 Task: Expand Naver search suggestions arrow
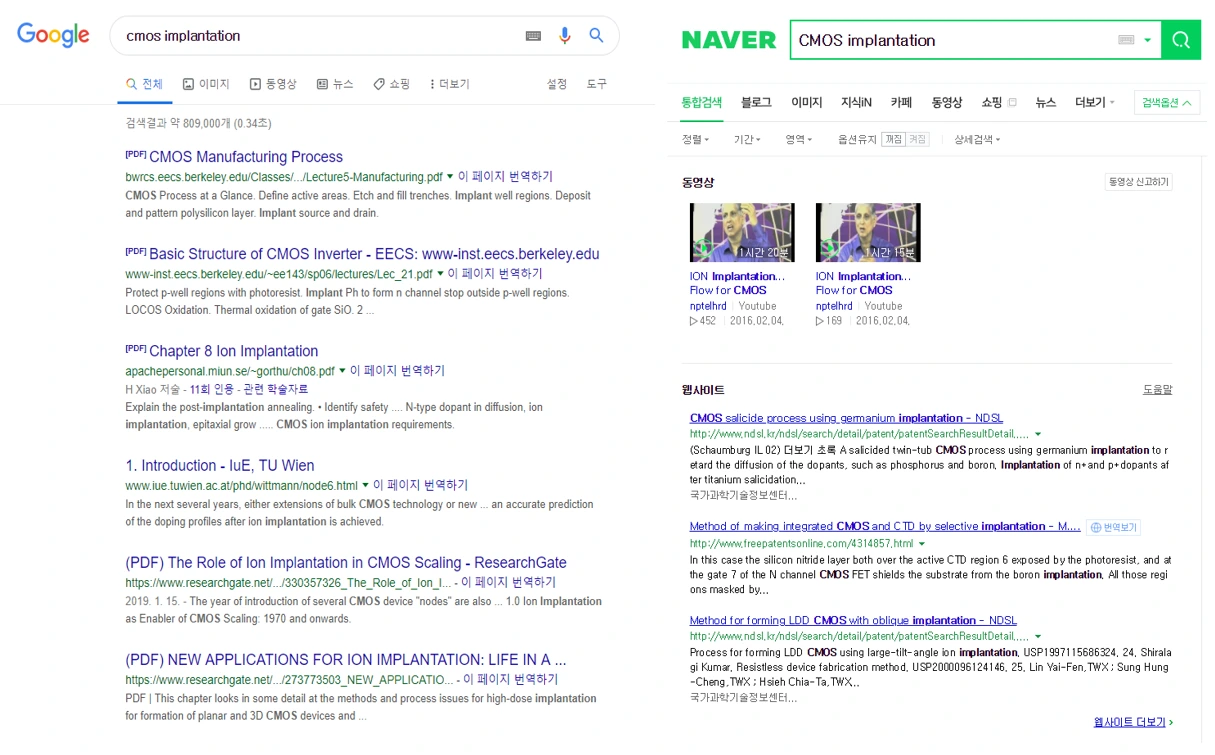click(x=1148, y=40)
